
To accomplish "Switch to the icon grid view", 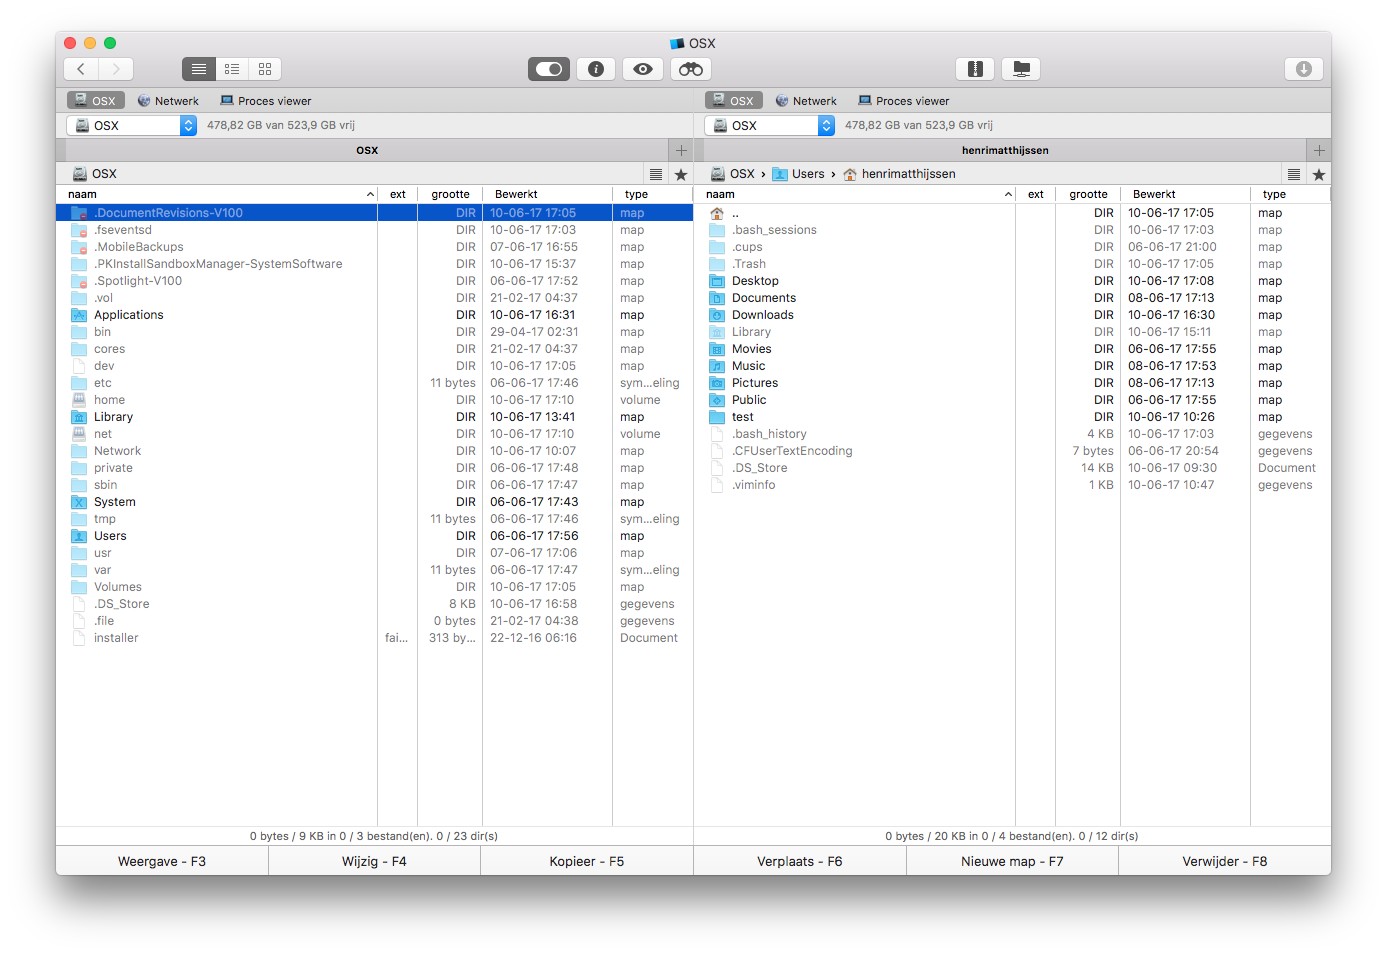I will [x=265, y=69].
